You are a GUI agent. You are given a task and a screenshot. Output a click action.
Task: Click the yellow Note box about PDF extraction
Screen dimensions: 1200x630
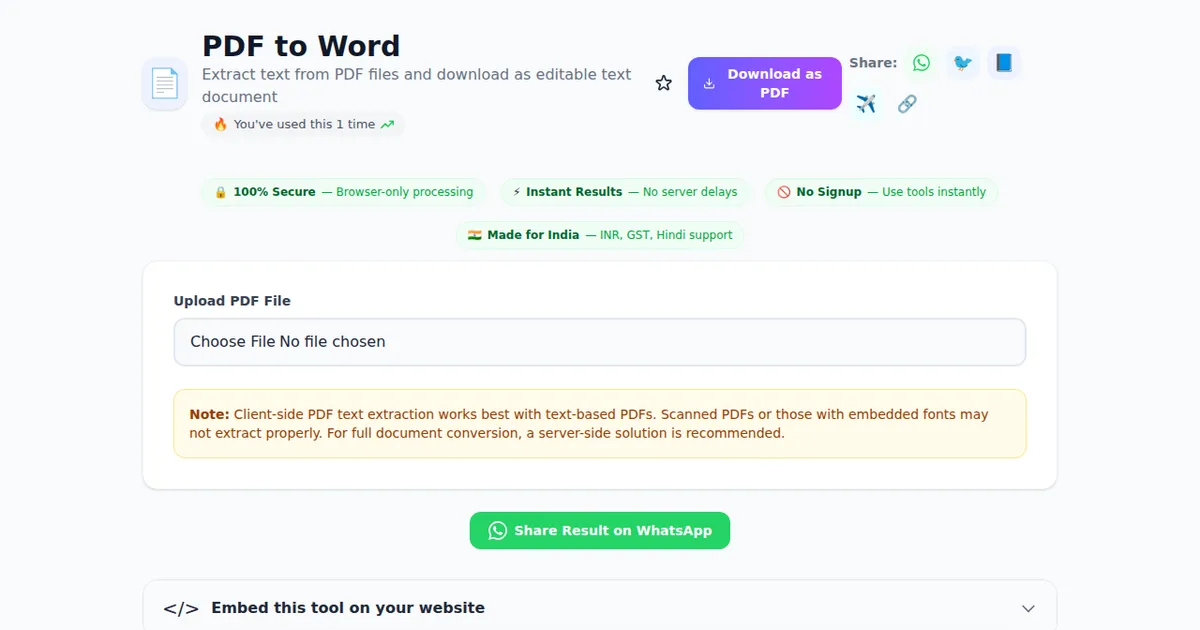[600, 424]
